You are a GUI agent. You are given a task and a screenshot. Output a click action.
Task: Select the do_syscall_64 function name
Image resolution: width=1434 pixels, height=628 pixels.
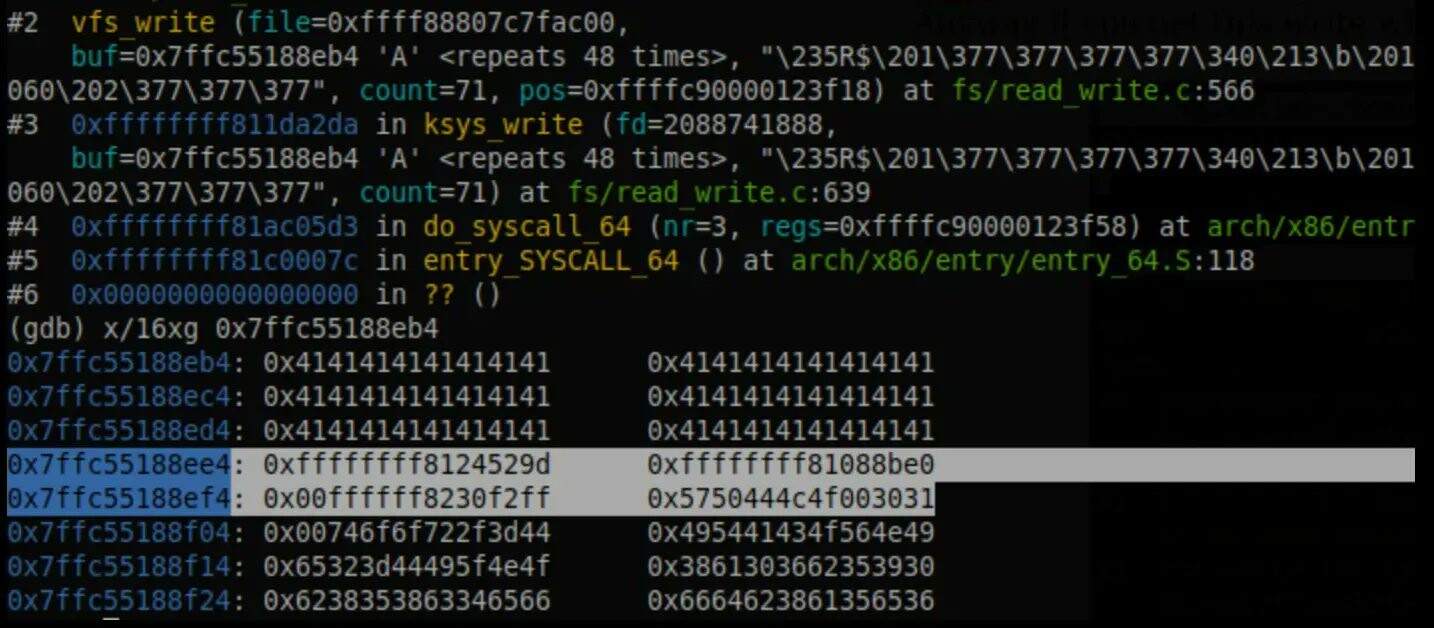[x=527, y=227]
